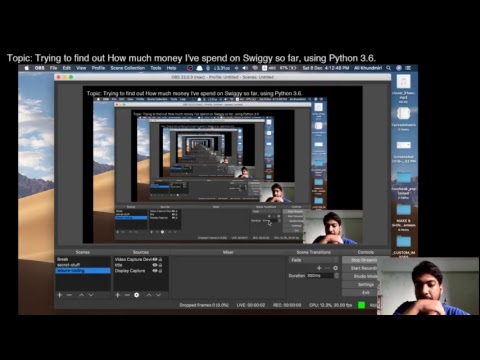
Task: Select the secret-stuff scene
Action: [x=83, y=265]
